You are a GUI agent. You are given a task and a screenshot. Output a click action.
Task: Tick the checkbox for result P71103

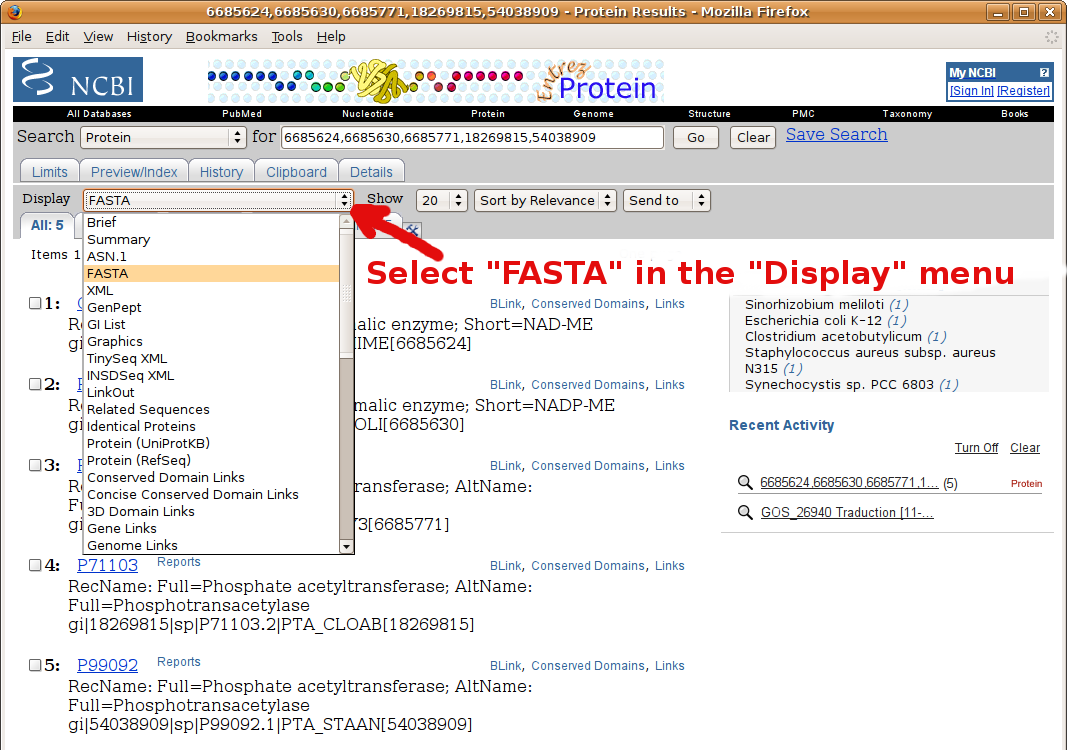click(x=35, y=565)
